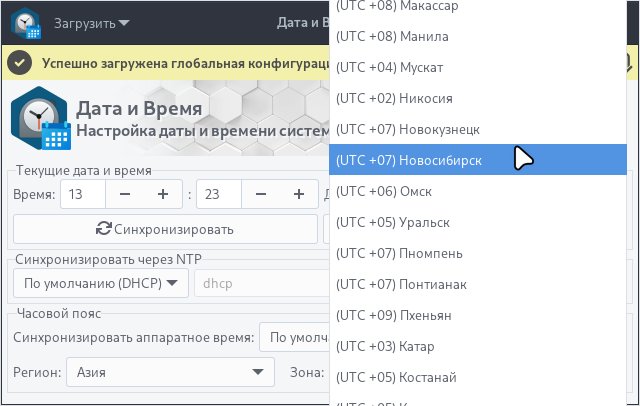Select (UTC +02) Никосия time zone
The height and width of the screenshot is (406, 640).
pos(478,98)
